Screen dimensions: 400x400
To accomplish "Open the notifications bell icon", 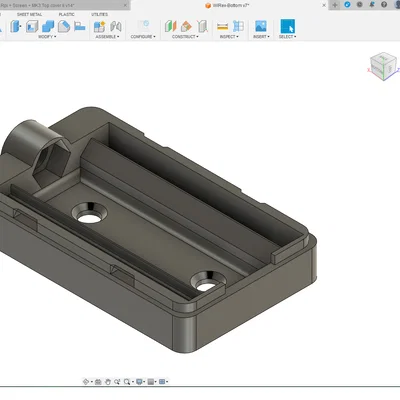I will (x=372, y=5).
